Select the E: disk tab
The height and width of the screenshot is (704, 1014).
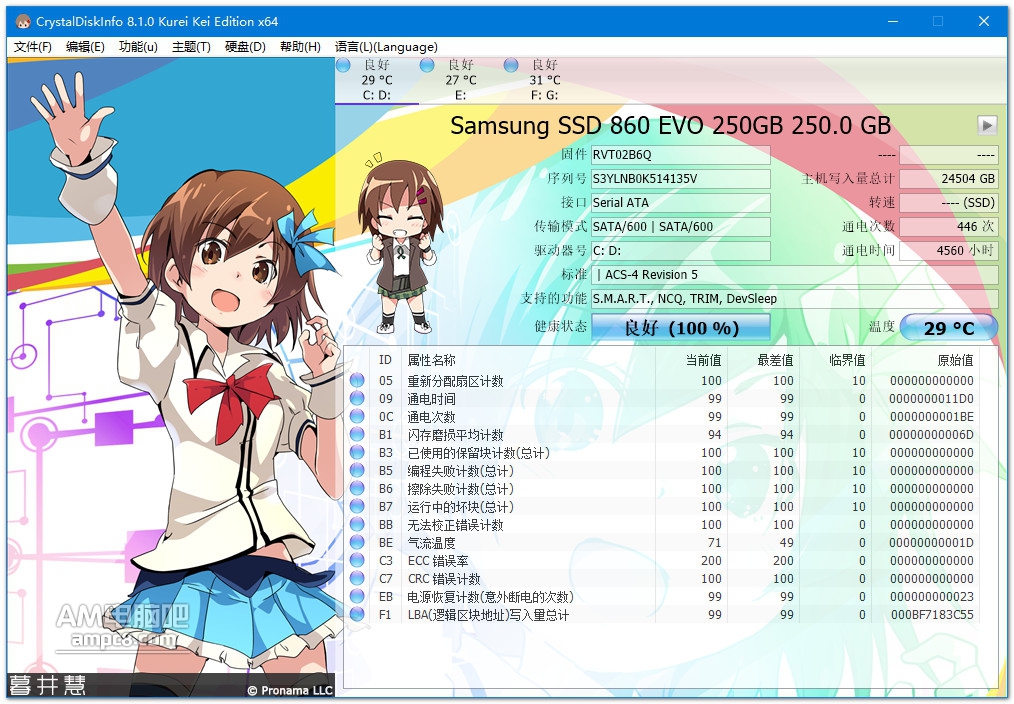461,80
